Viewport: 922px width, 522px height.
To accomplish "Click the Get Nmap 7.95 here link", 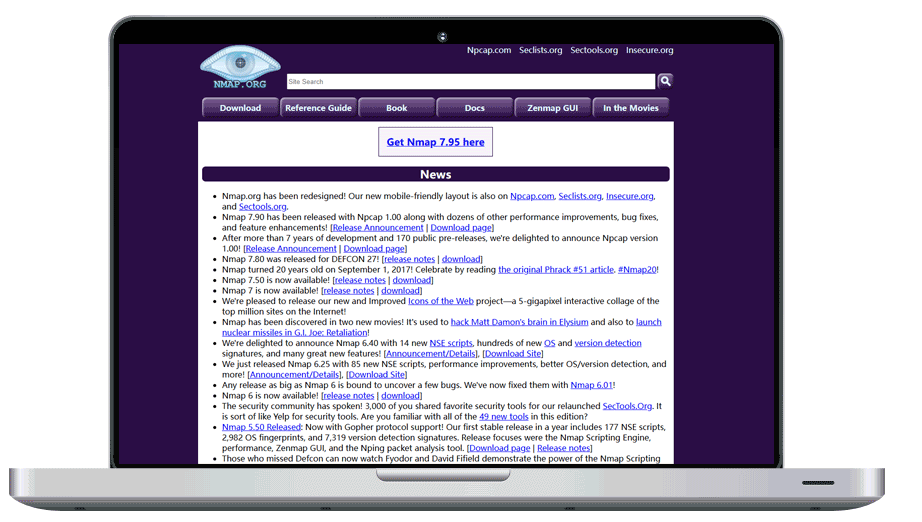I will point(435,142).
